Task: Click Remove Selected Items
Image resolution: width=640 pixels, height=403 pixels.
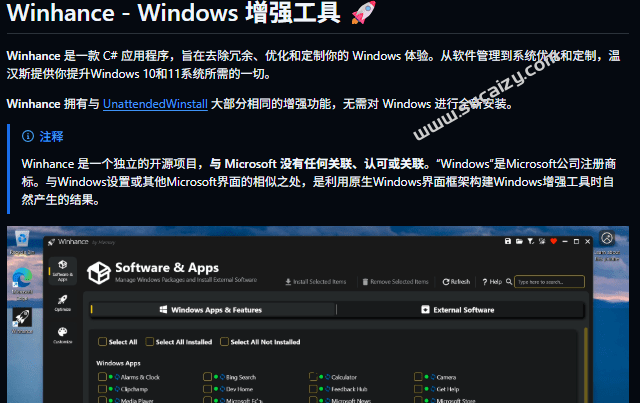Action: point(396,282)
